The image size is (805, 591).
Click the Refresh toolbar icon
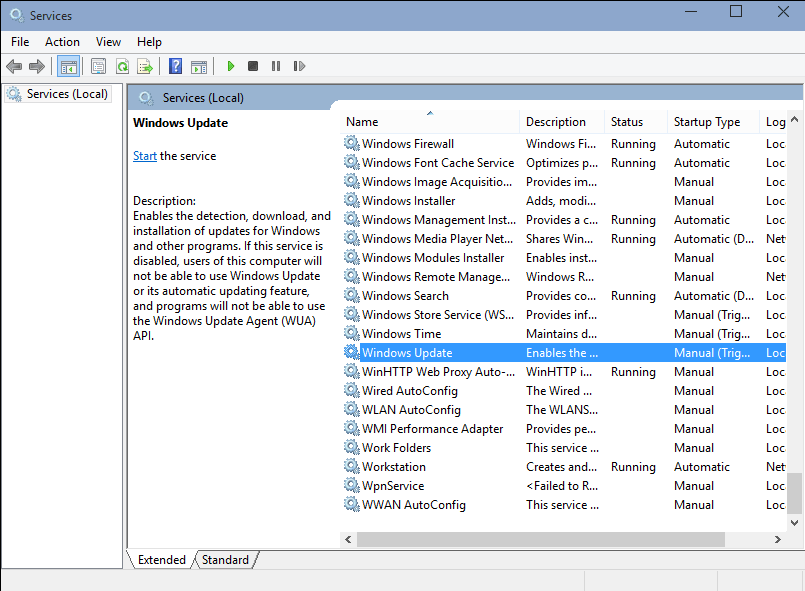122,66
